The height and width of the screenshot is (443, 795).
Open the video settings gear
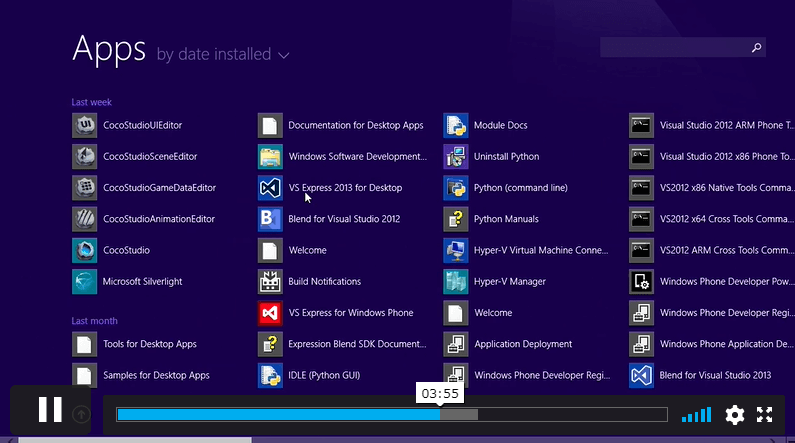pyautogui.click(x=735, y=415)
